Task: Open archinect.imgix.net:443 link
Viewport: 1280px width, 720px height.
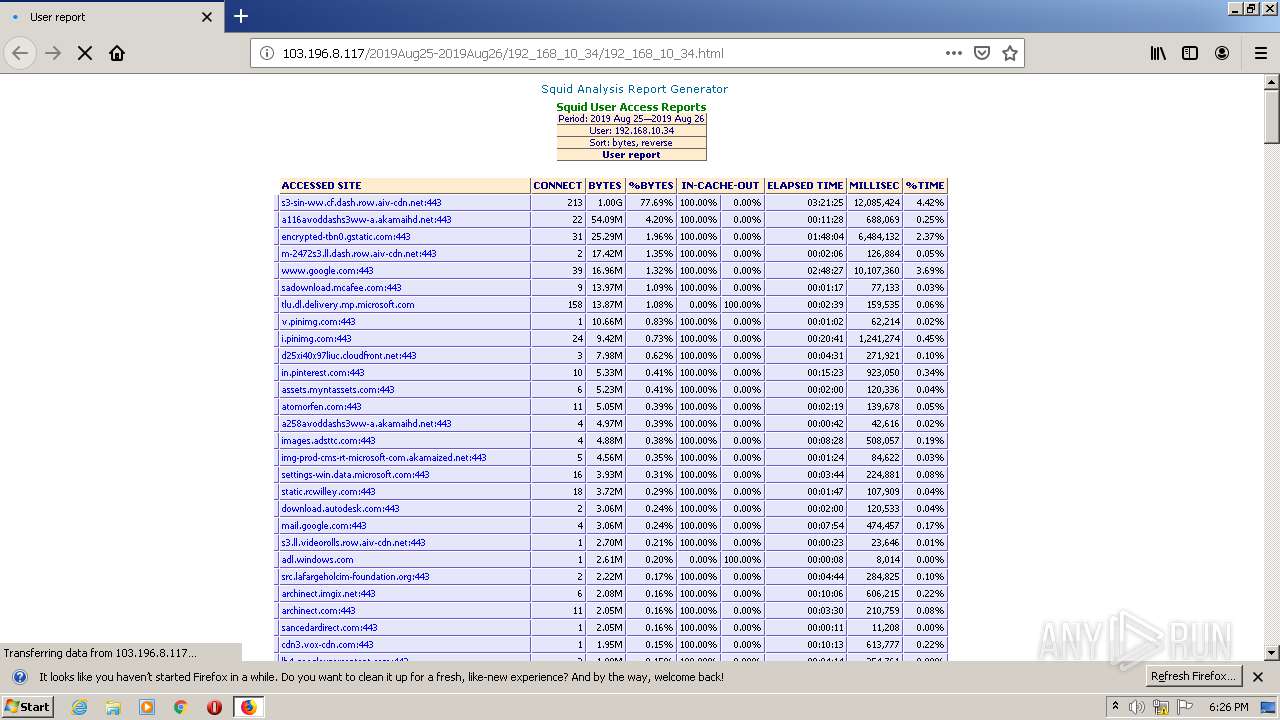Action: [x=328, y=594]
